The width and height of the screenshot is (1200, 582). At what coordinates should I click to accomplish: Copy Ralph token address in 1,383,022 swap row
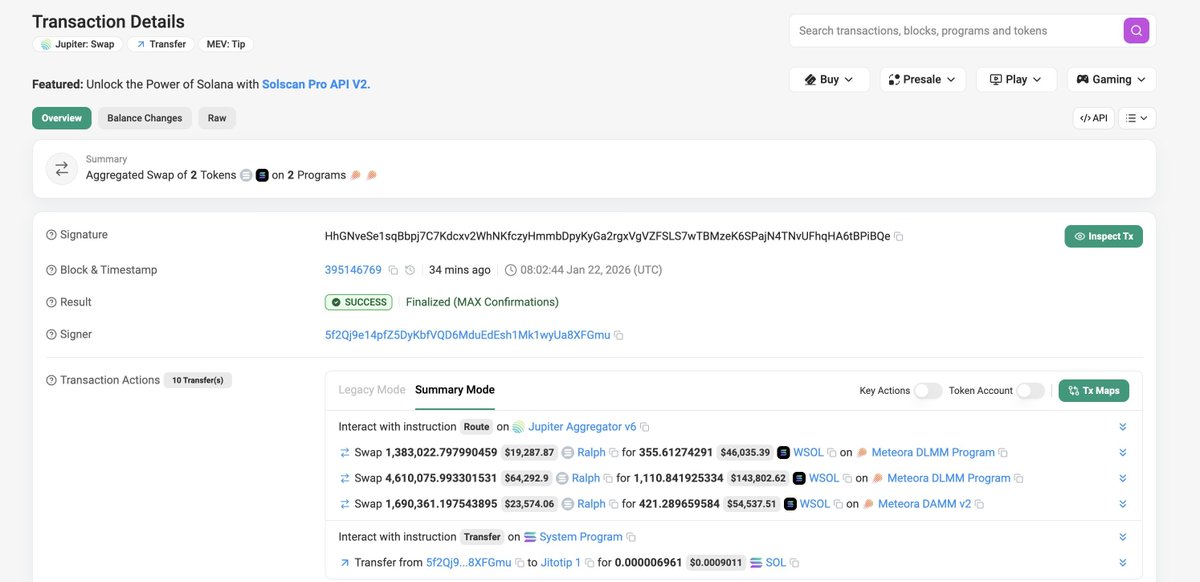[x=614, y=453]
